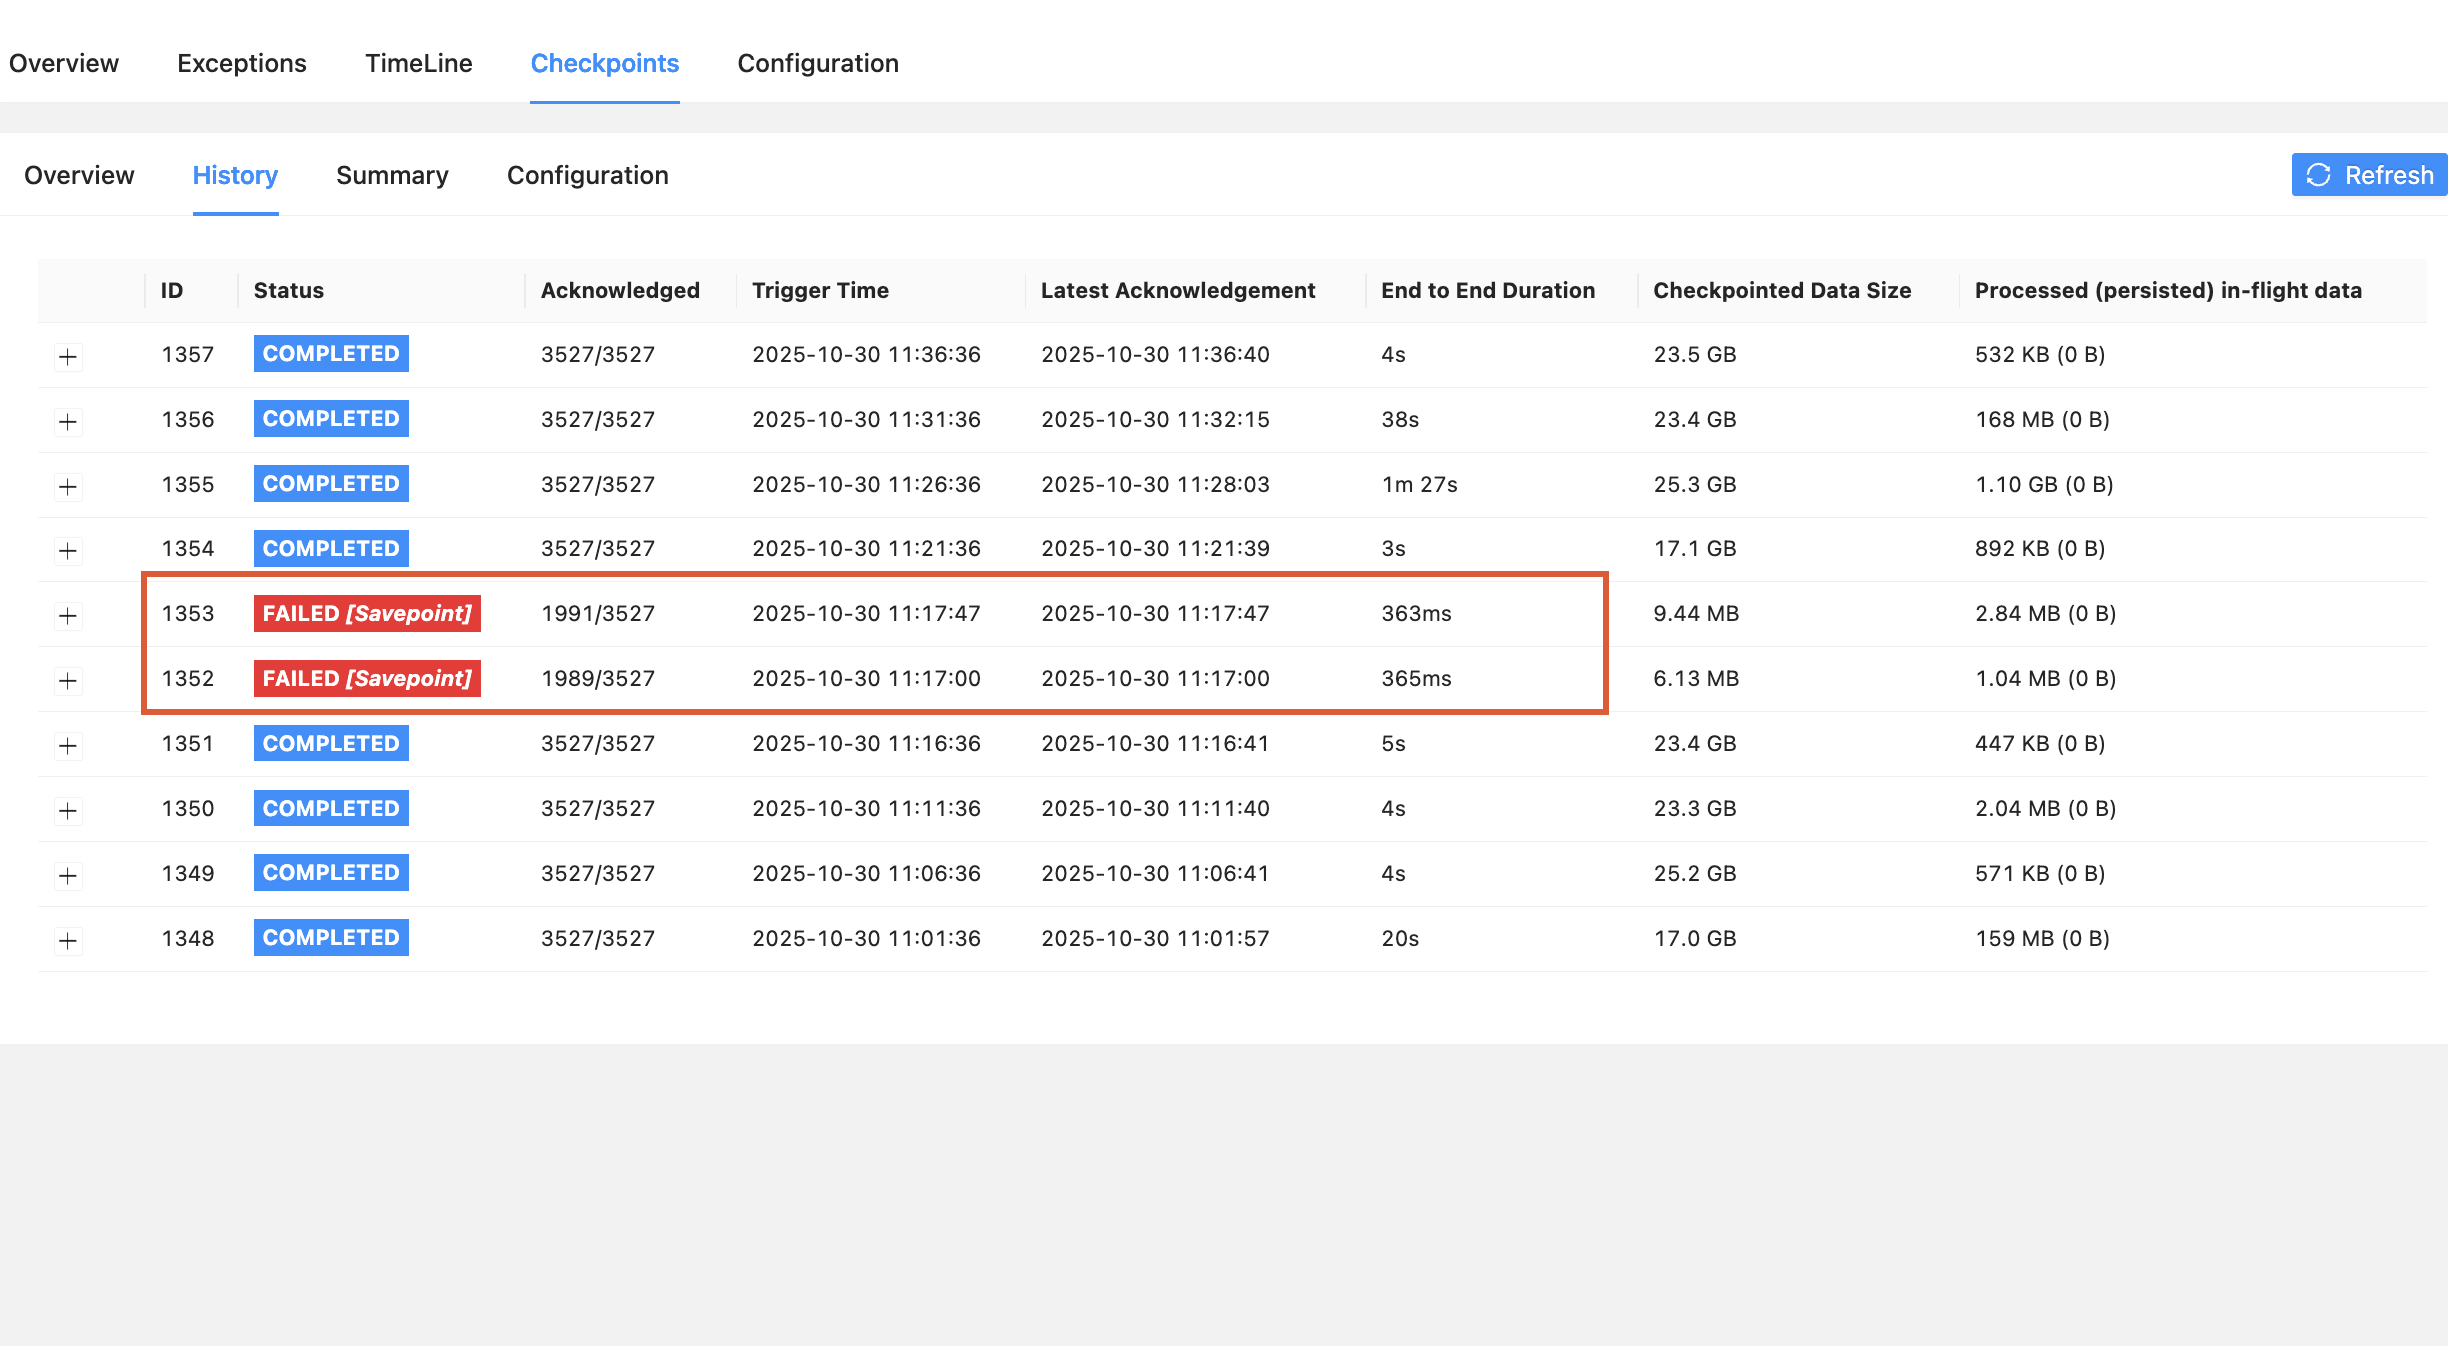Open the Configuration sub-tab under Checkpoints
Image resolution: width=2448 pixels, height=1346 pixels.
[x=587, y=175]
